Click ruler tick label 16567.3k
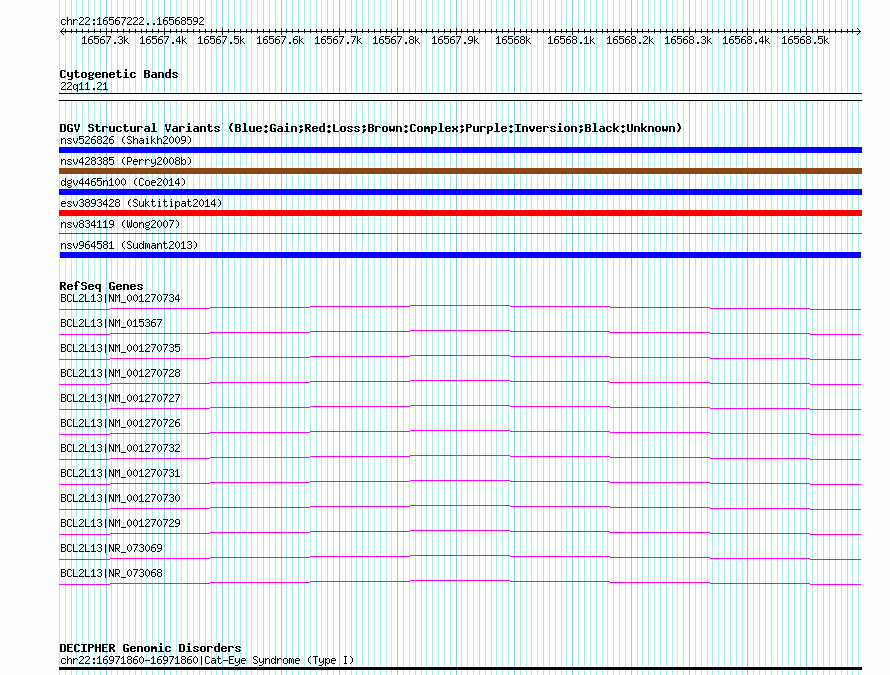Image resolution: width=890 pixels, height=675 pixels. [105, 41]
